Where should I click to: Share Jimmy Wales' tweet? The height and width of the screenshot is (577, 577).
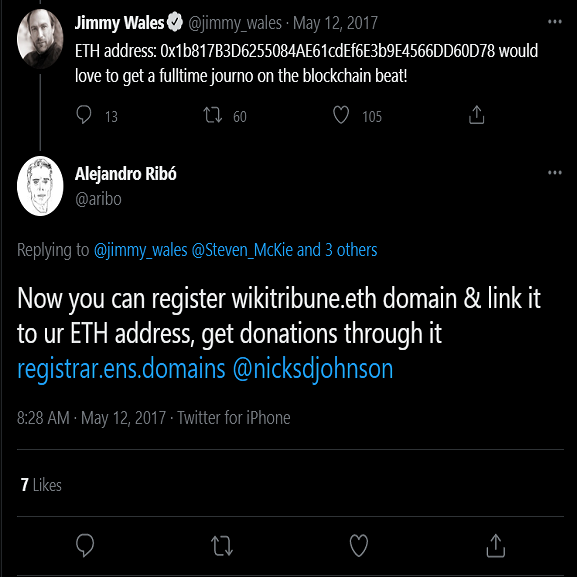tap(477, 115)
